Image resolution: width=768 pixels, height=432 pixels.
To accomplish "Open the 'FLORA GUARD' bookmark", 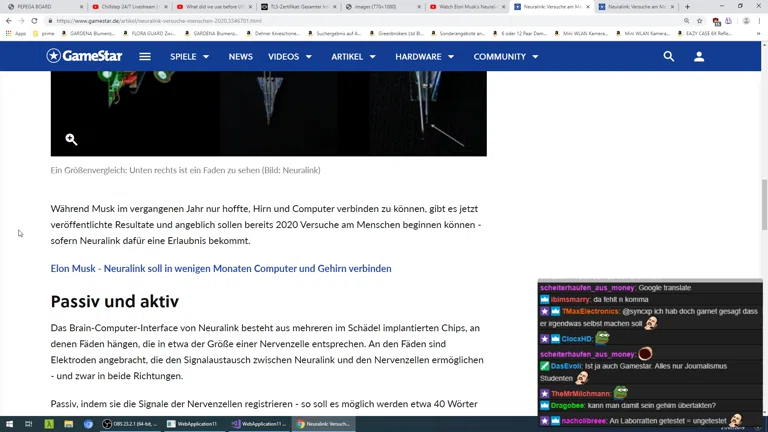I will tap(148, 33).
